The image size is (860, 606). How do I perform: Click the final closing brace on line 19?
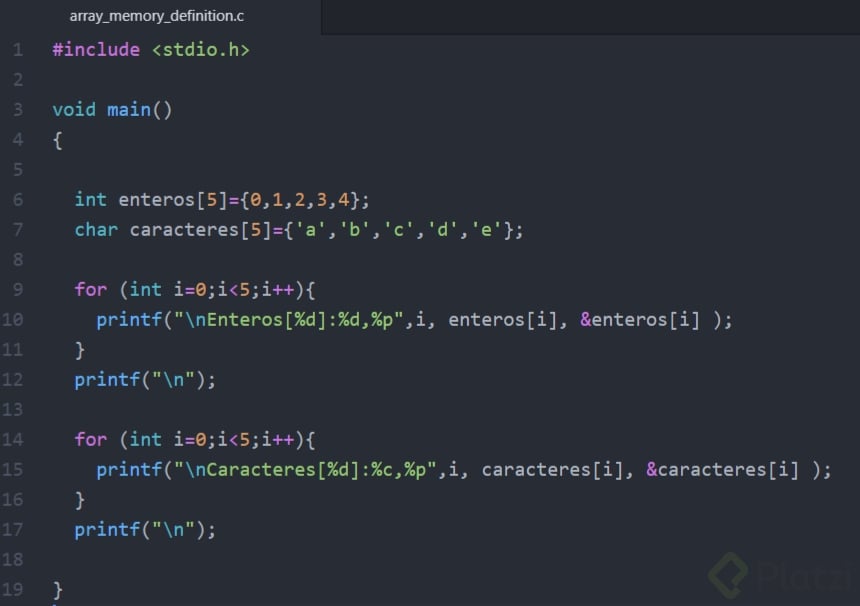(56, 589)
